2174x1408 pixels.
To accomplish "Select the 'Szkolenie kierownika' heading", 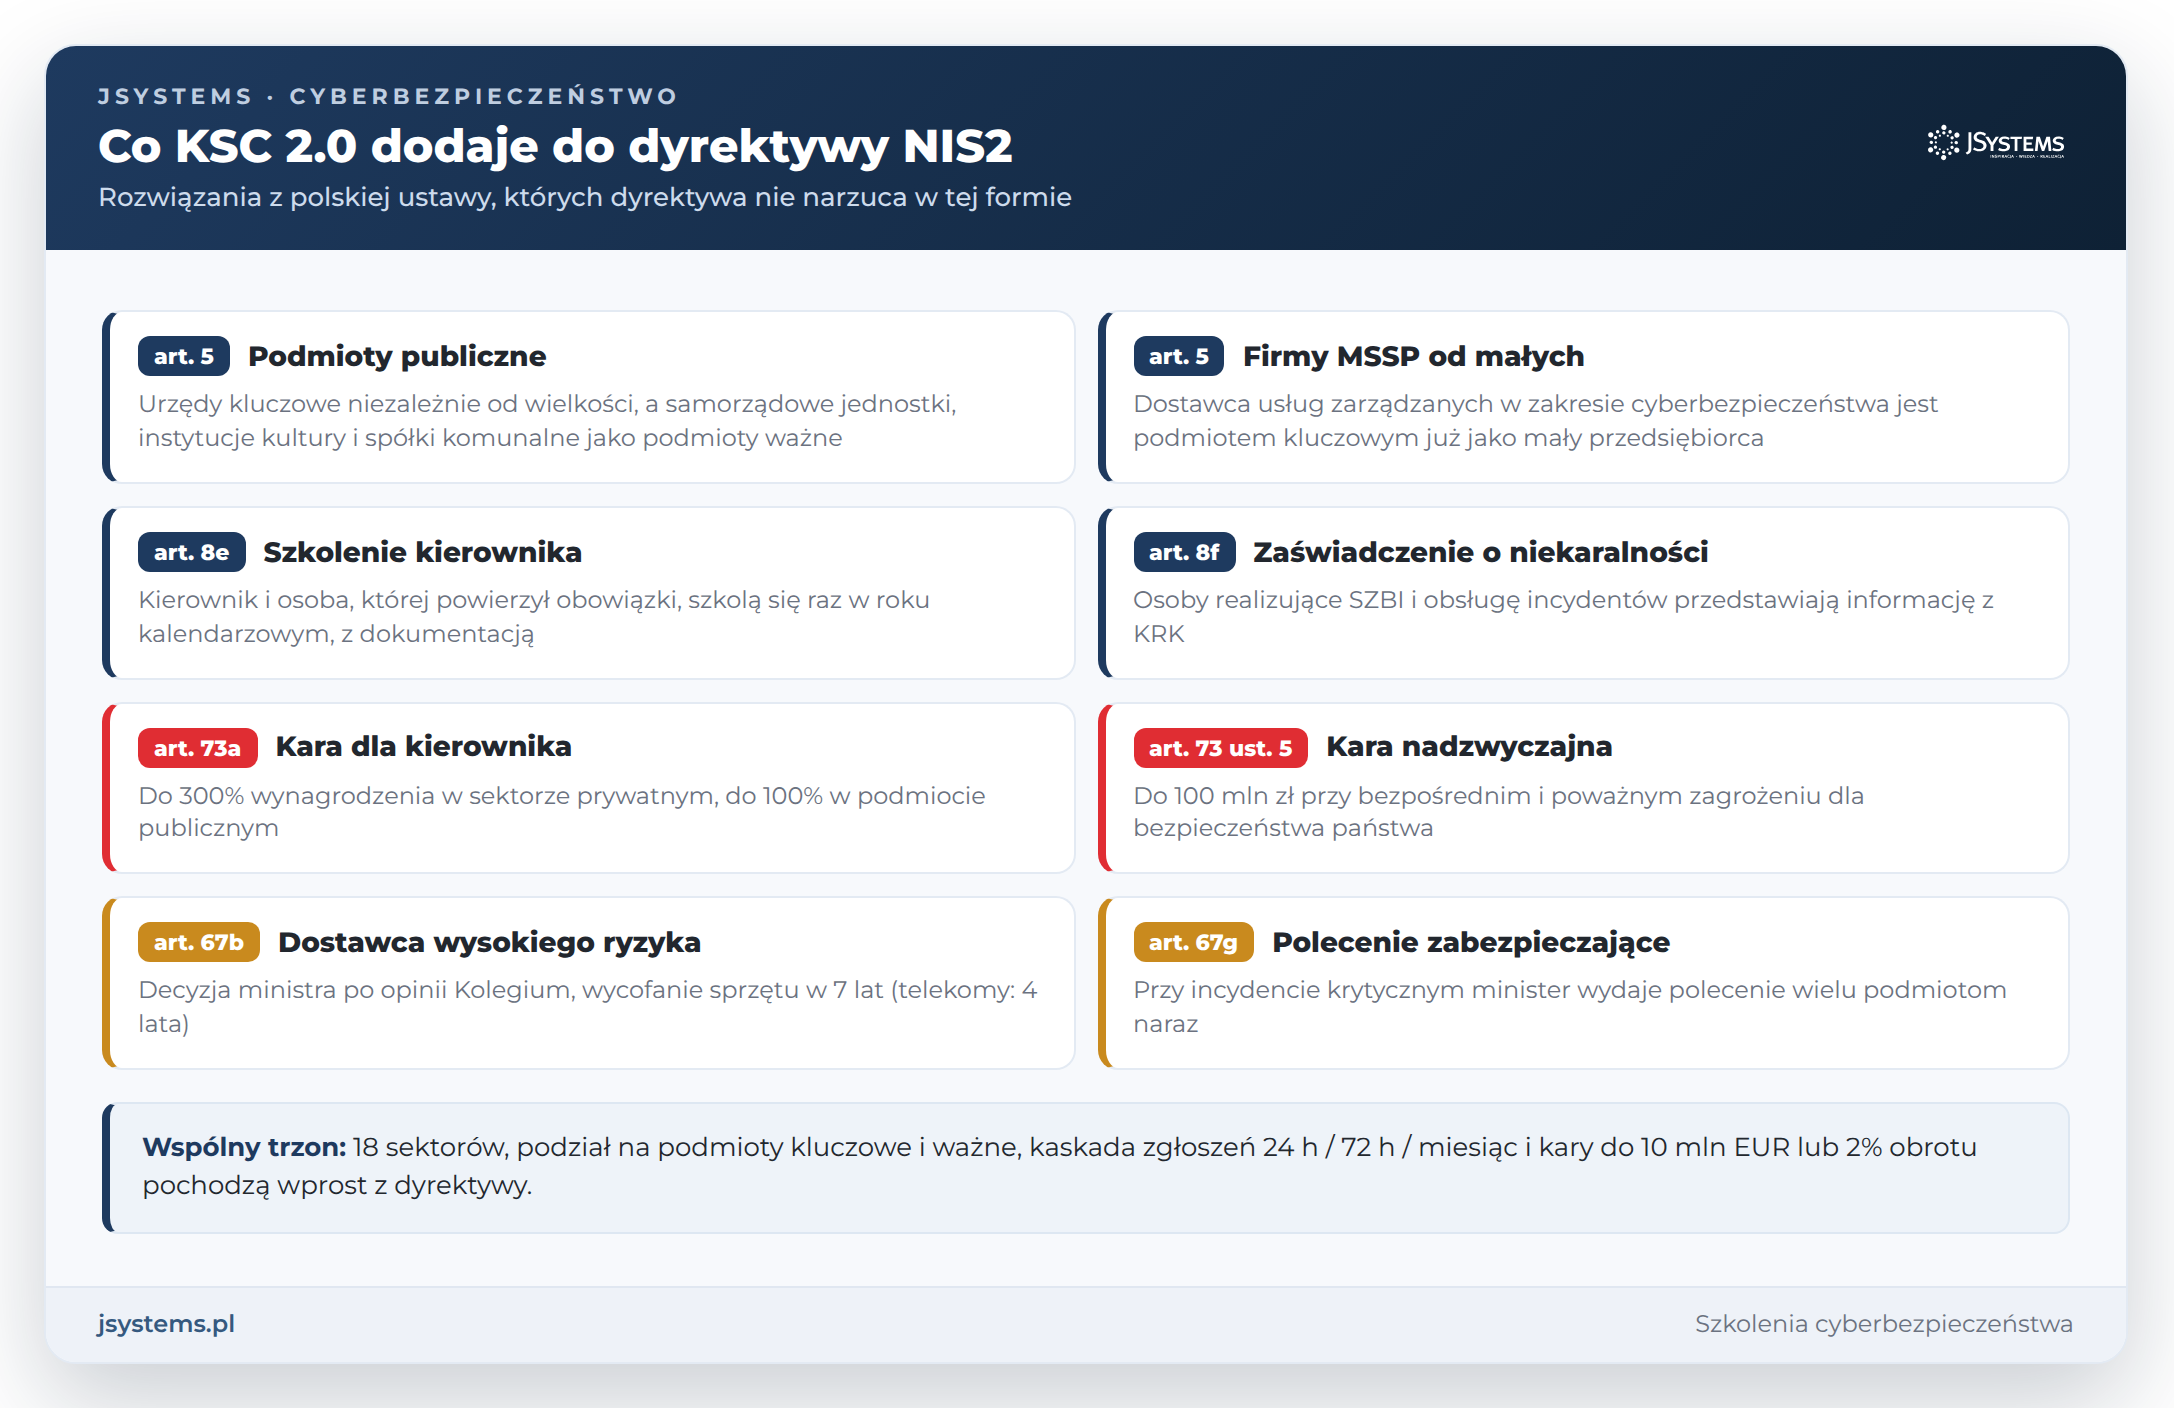I will (422, 552).
